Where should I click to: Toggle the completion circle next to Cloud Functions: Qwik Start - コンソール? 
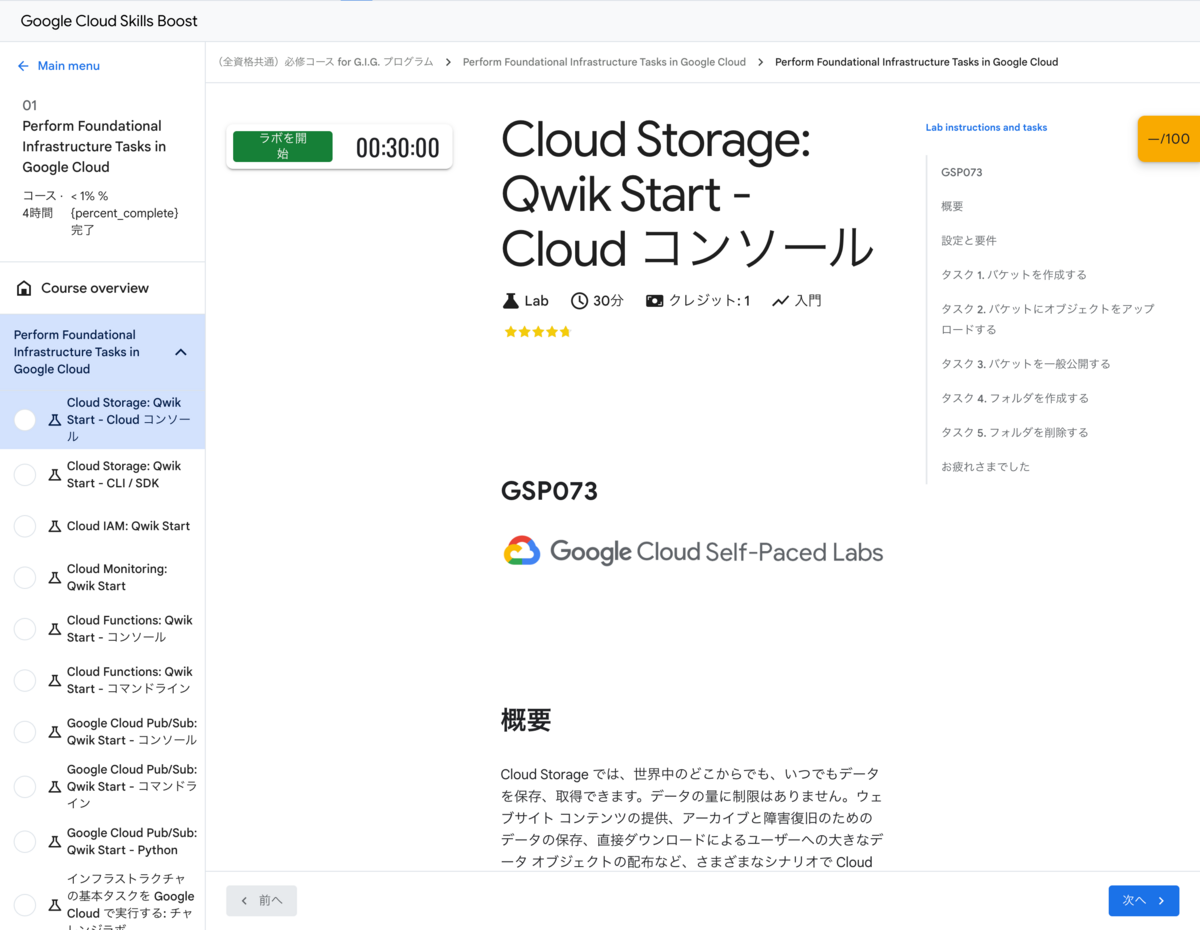tap(24, 628)
